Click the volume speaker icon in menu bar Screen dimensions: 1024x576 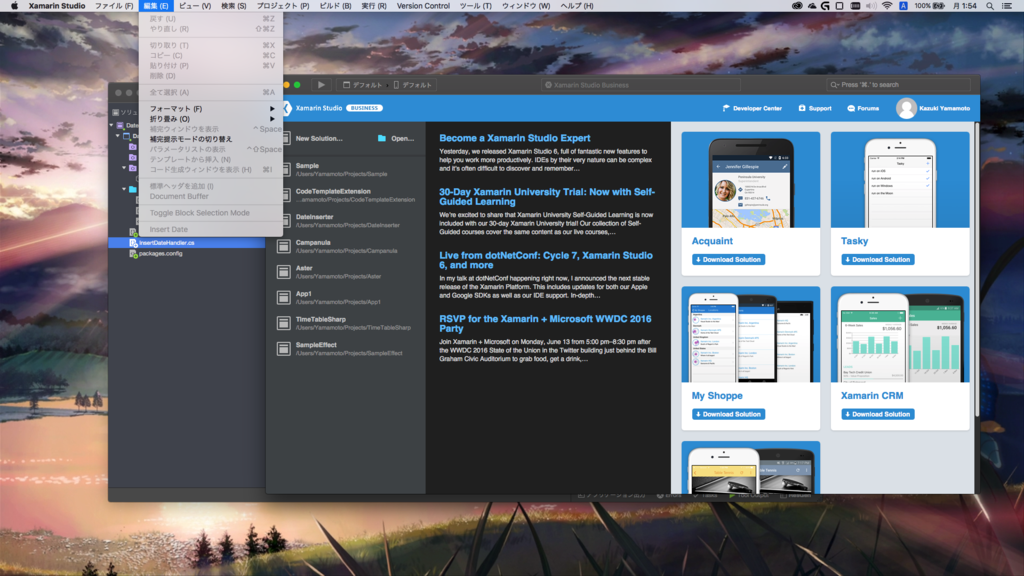[871, 6]
